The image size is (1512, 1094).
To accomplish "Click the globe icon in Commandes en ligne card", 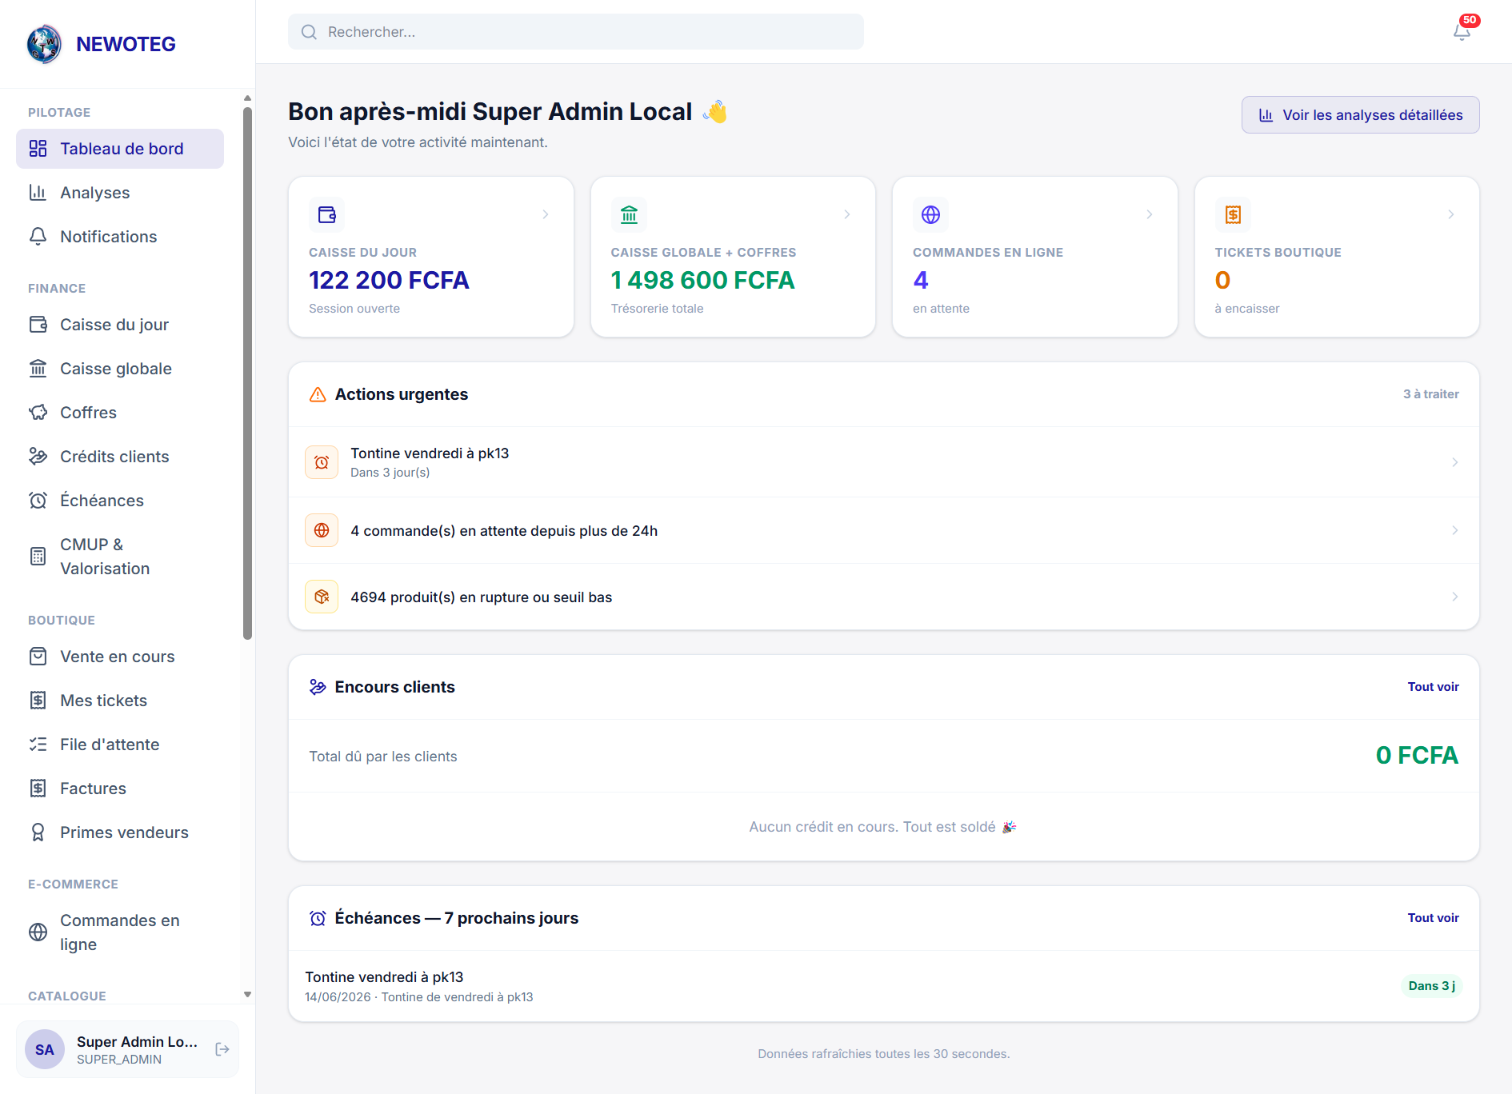I will pyautogui.click(x=931, y=215).
